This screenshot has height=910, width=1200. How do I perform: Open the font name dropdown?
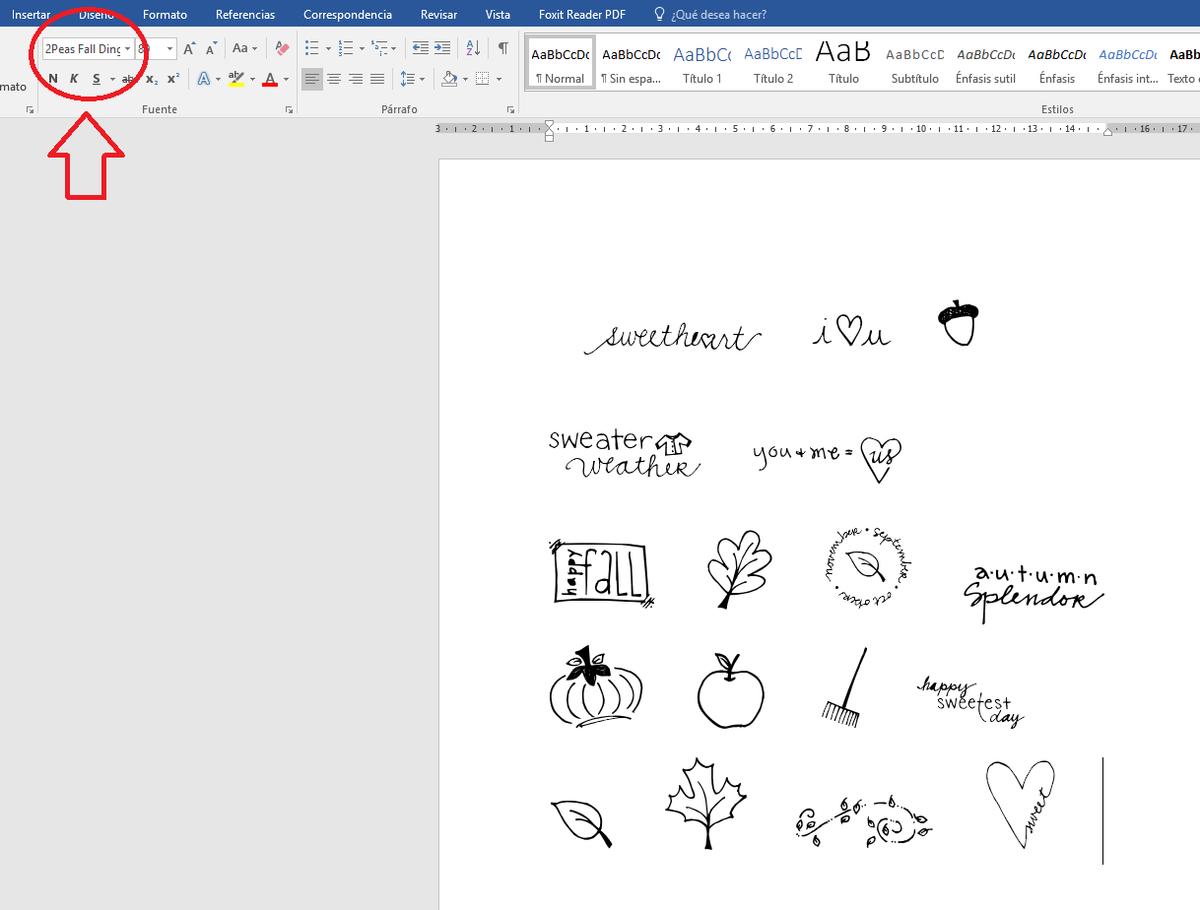128,48
